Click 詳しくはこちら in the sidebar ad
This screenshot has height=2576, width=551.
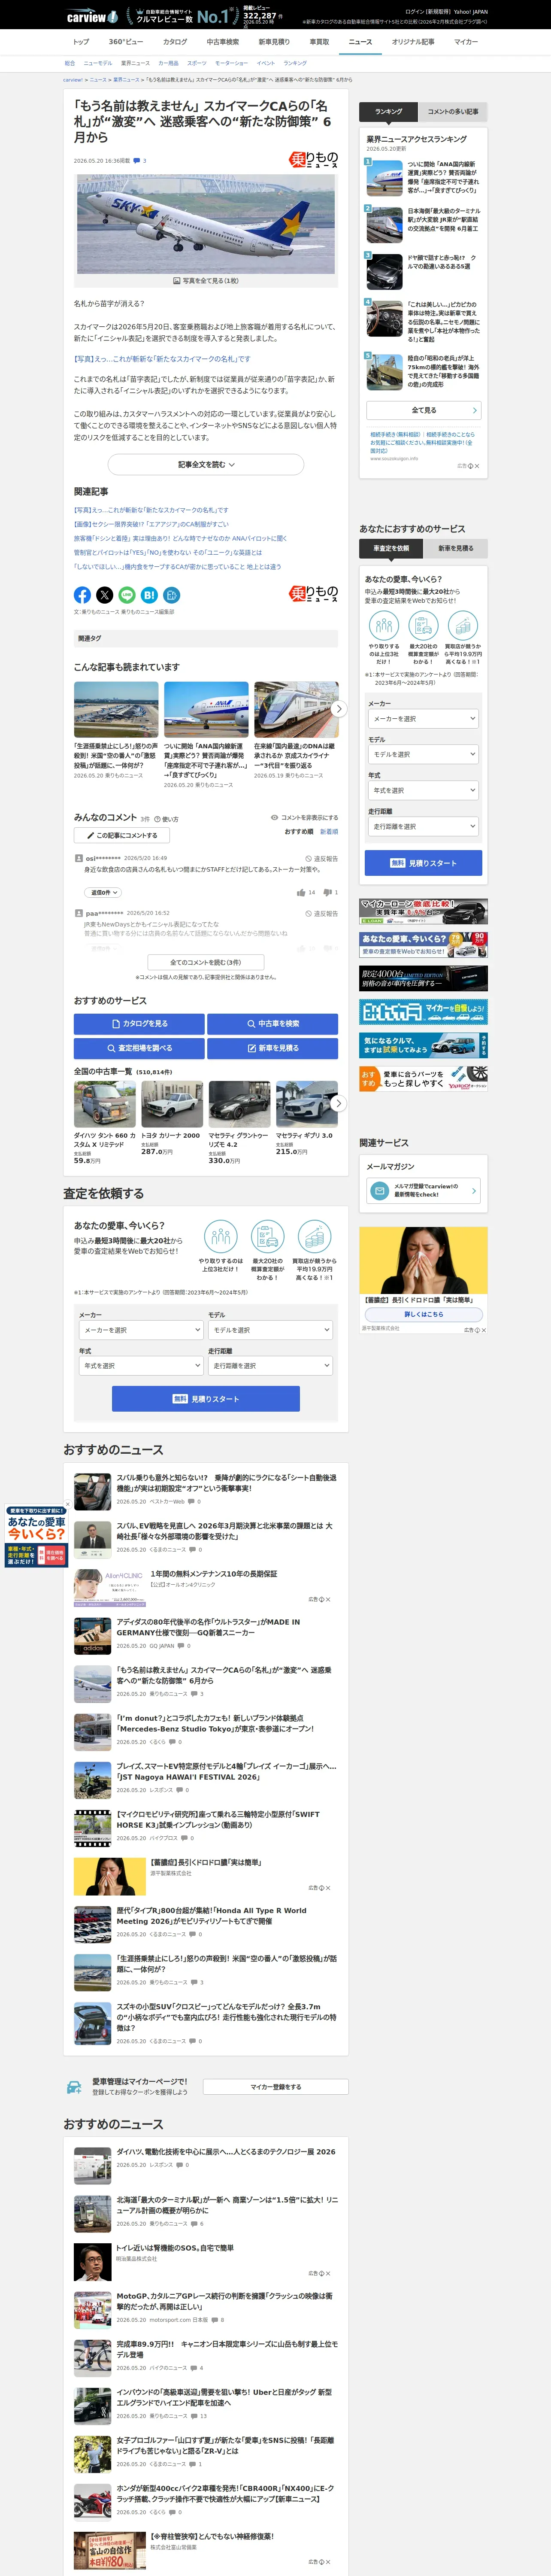pos(424,1314)
